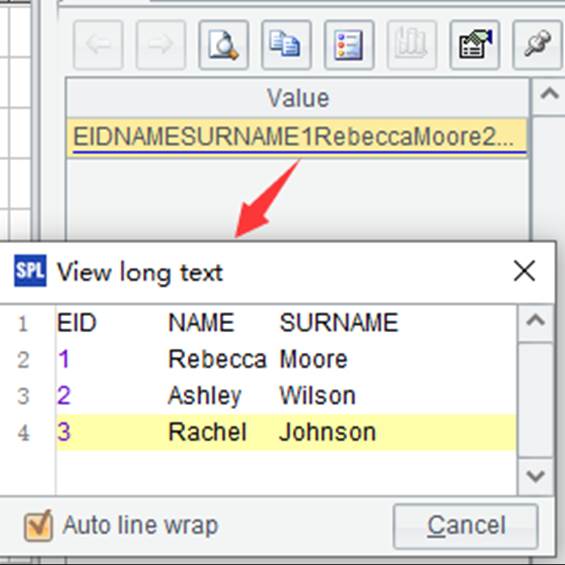Image resolution: width=565 pixels, height=565 pixels.
Task: Close the View long text dialog
Action: [x=524, y=271]
